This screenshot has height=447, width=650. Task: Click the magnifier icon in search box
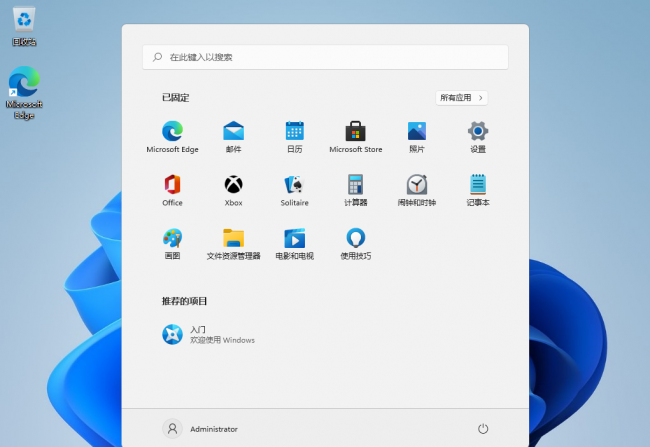(158, 57)
